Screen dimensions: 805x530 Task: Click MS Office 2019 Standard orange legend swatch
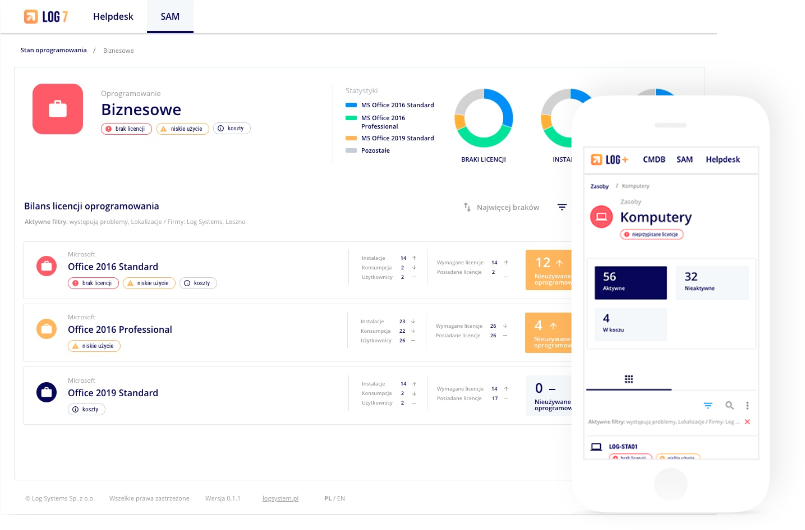(351, 138)
